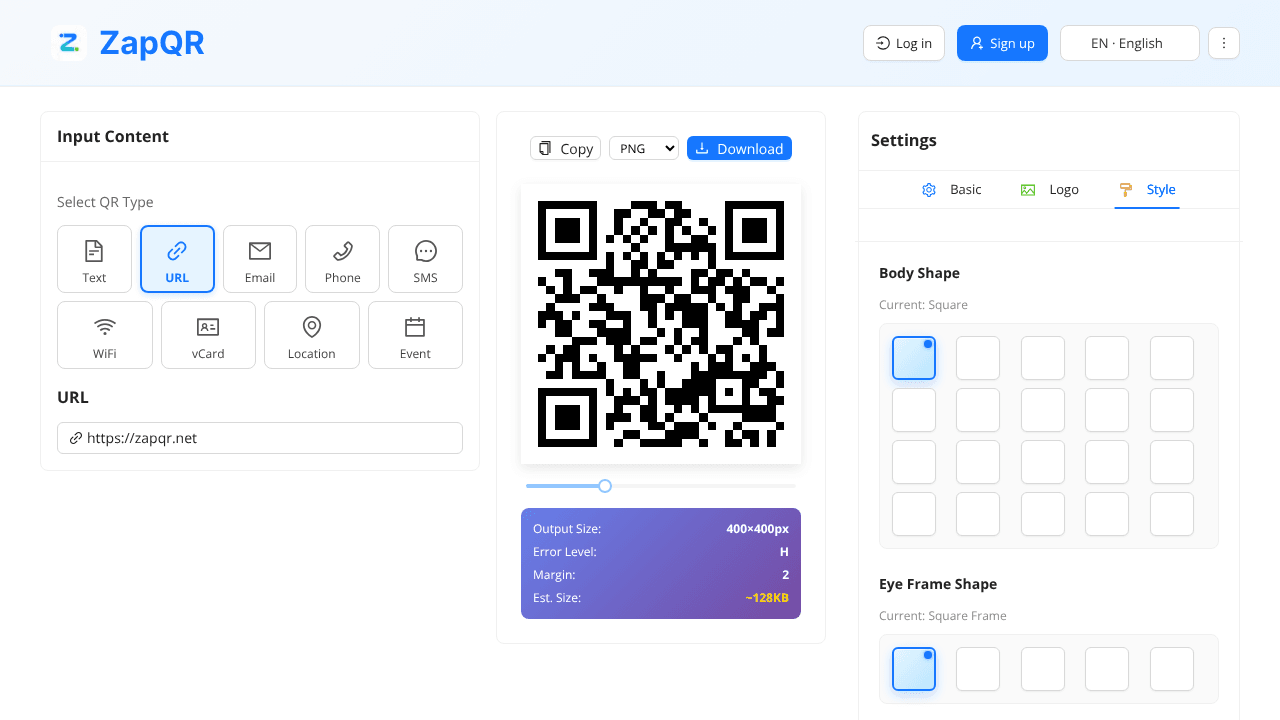The height and width of the screenshot is (720, 1280).
Task: Click the ZapQR brand name
Action: tap(152, 43)
